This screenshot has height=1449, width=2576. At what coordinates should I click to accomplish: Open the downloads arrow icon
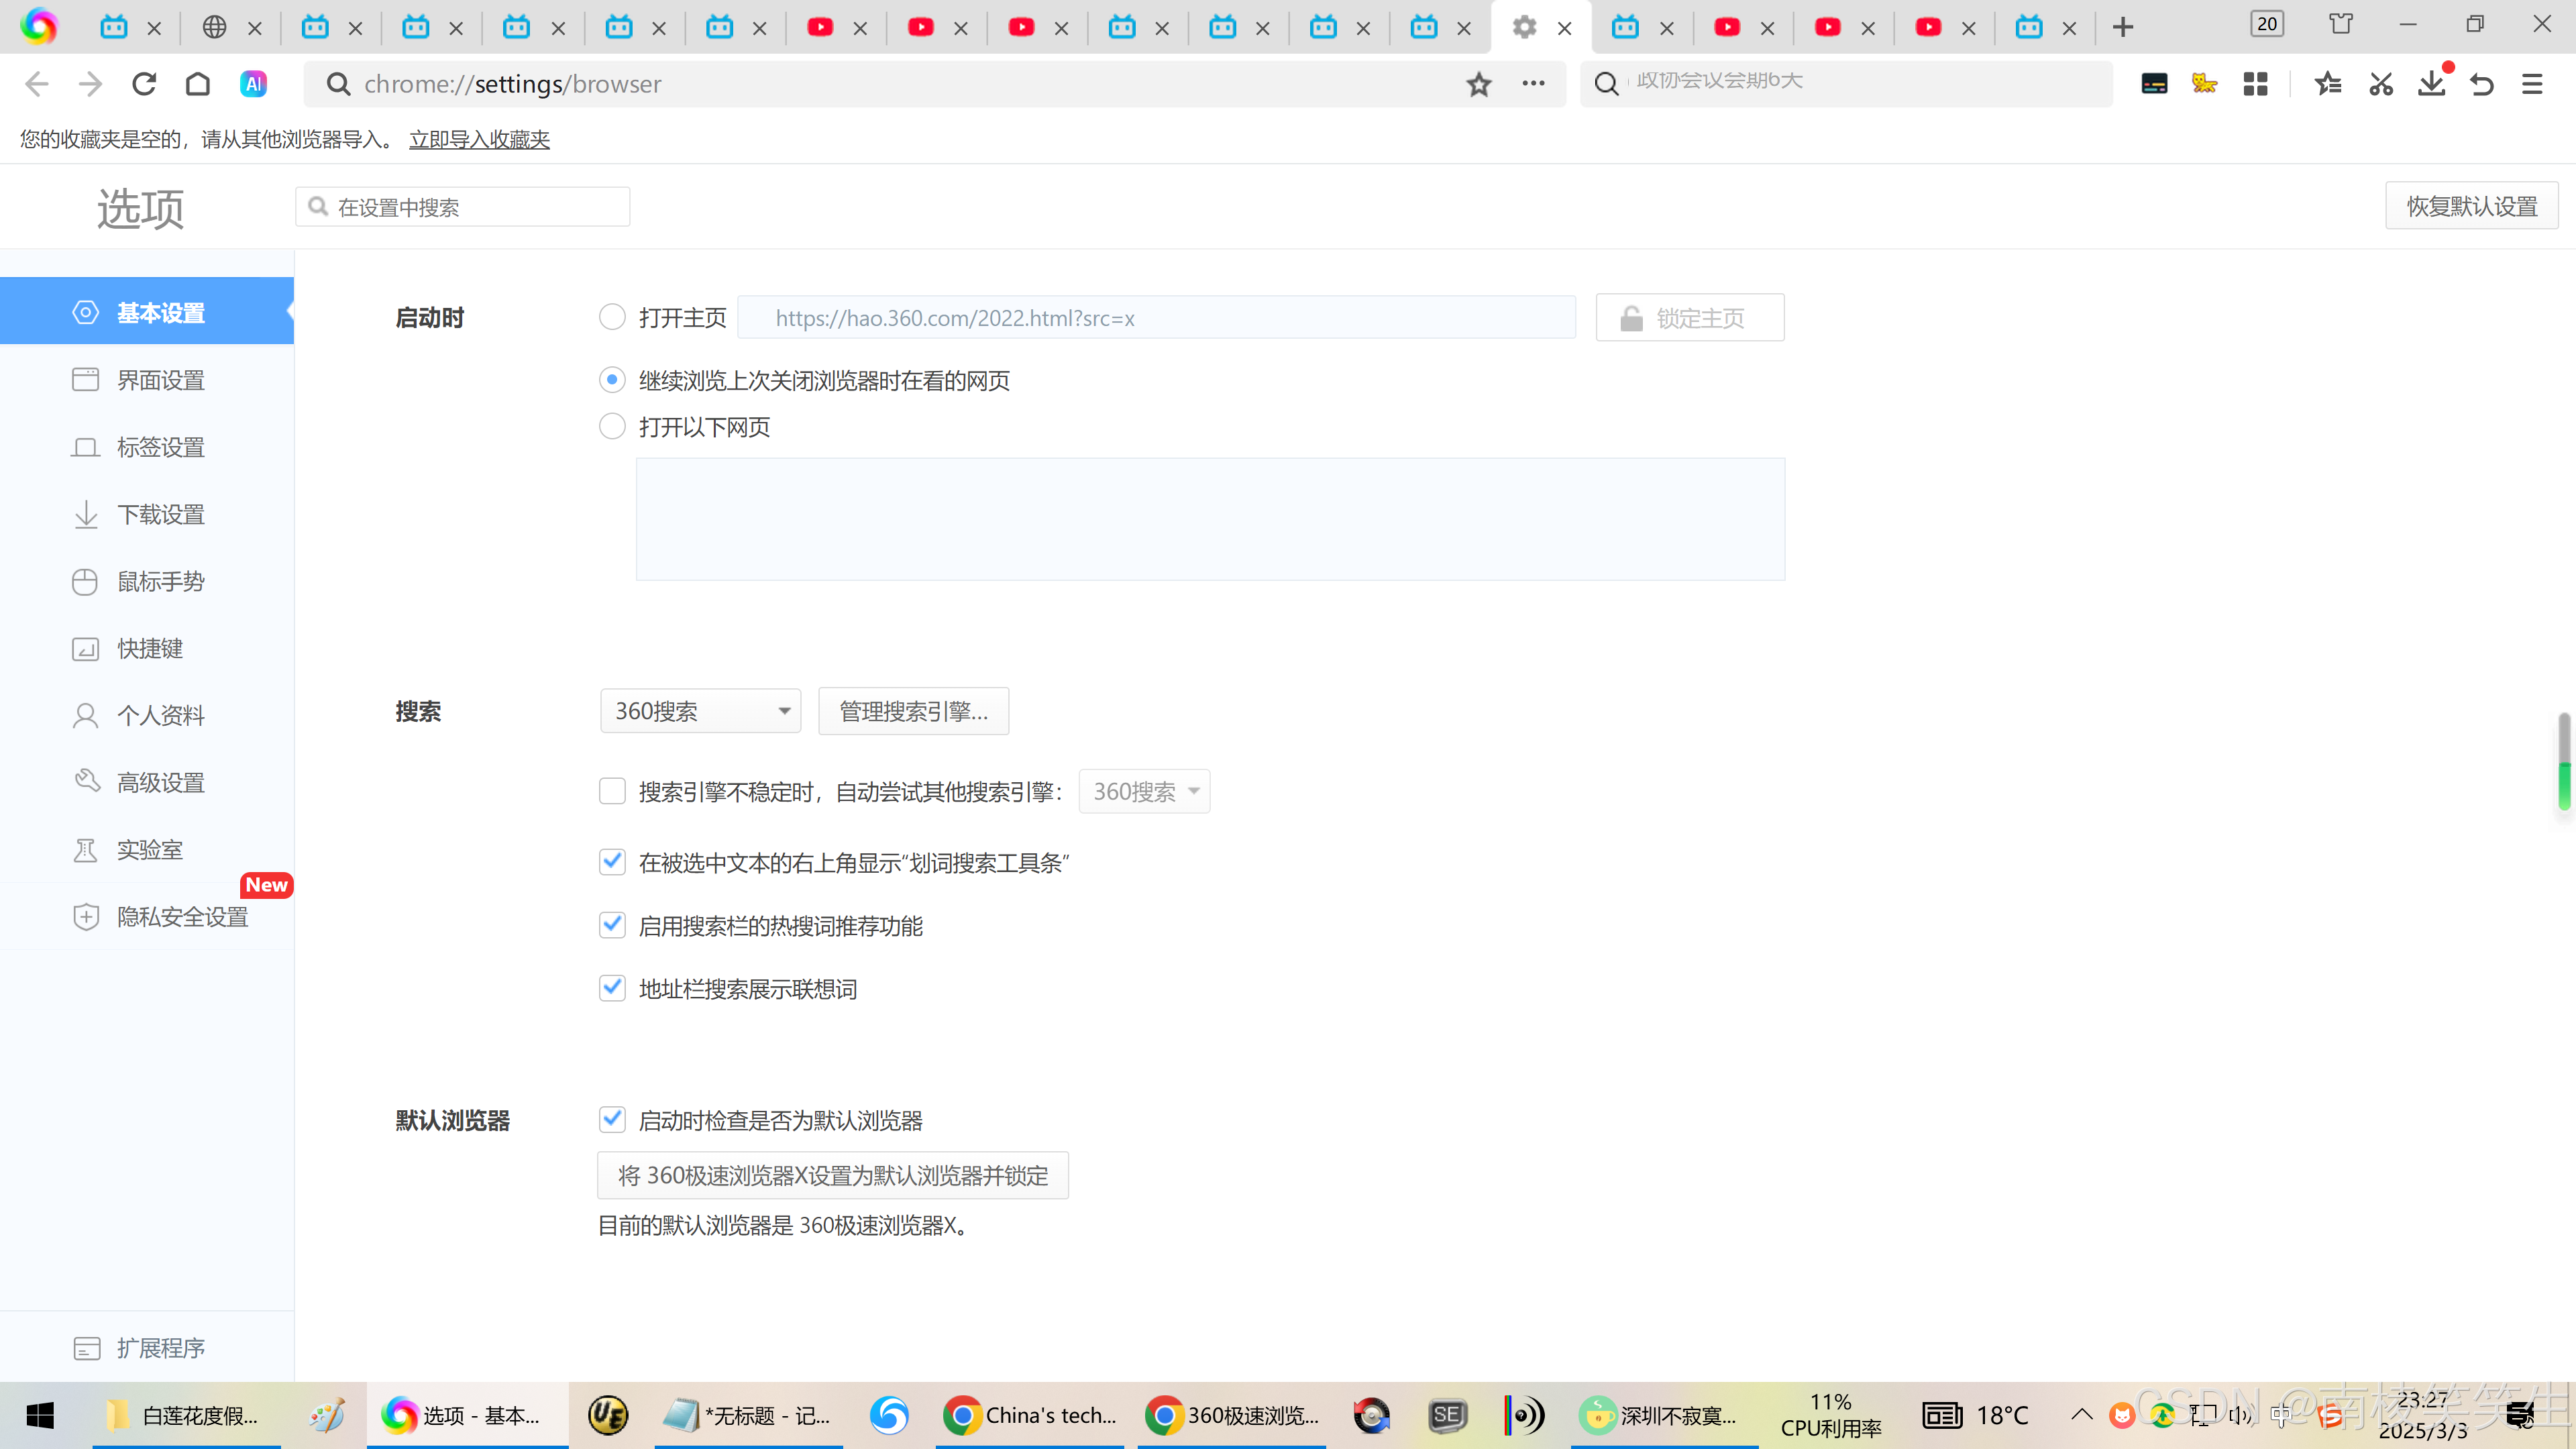click(2431, 84)
